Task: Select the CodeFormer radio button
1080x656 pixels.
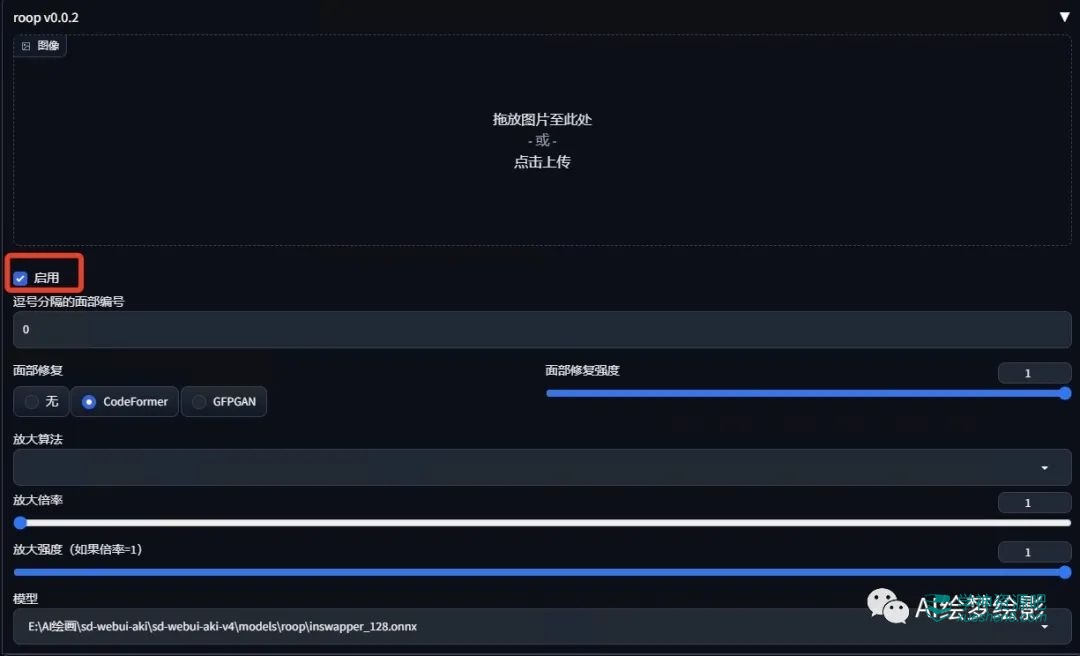Action: (89, 402)
